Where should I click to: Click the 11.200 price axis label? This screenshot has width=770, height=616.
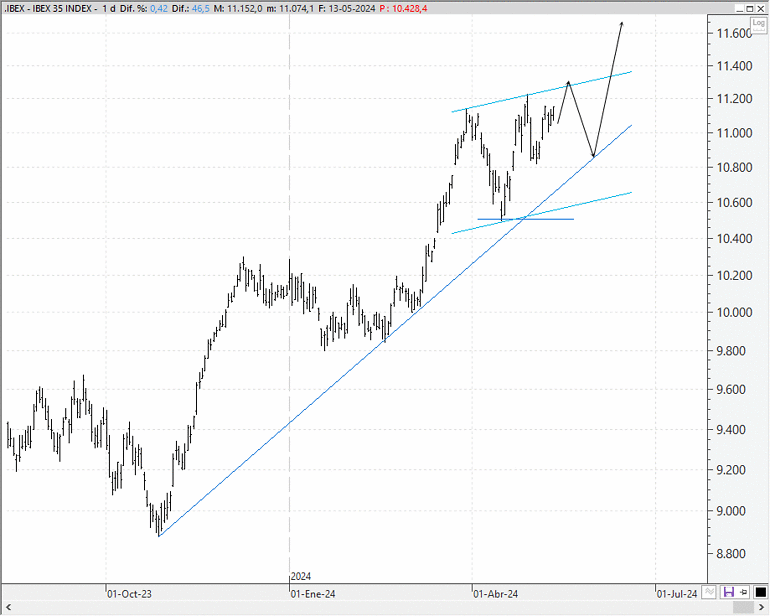[734, 99]
